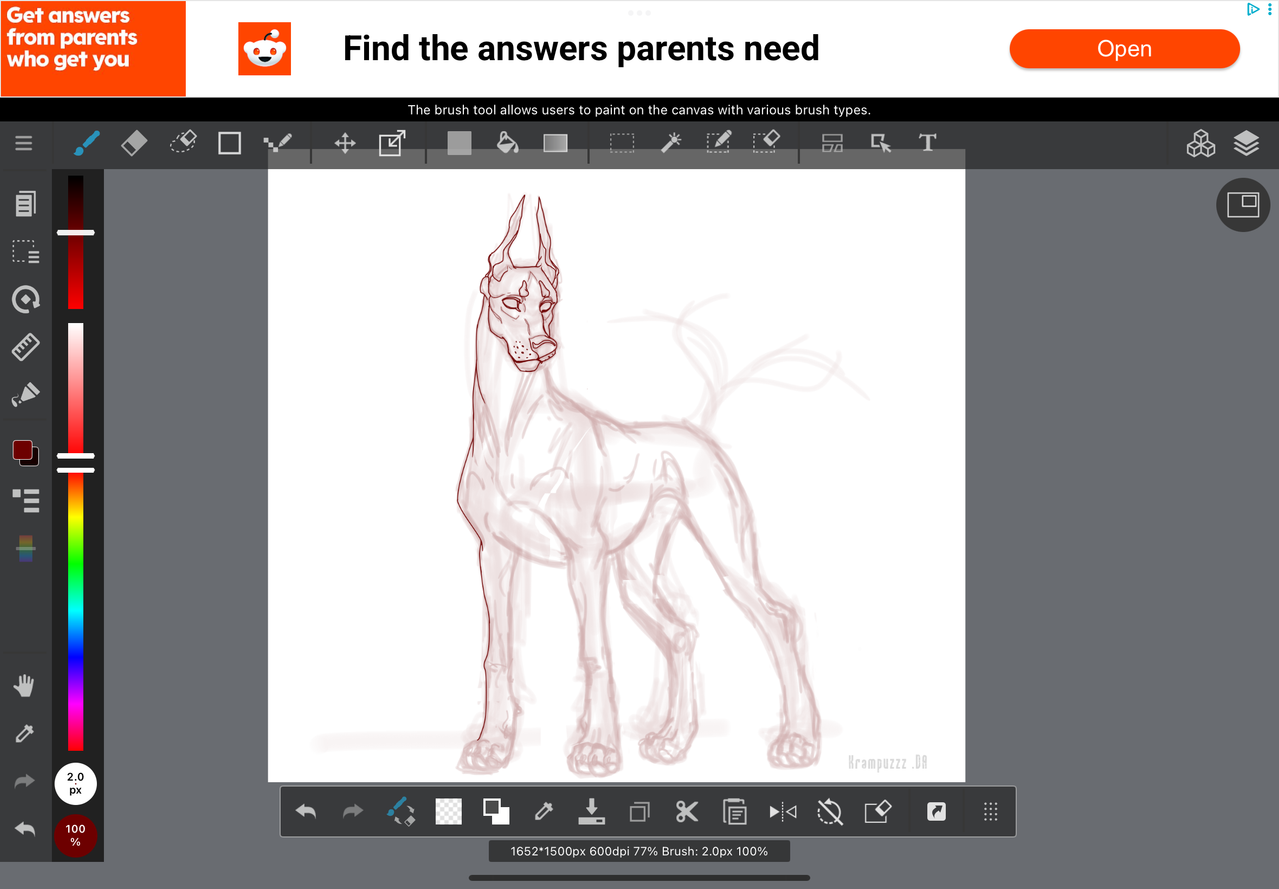Toggle the navigator window button
This screenshot has width=1279, height=889.
pos(1243,204)
